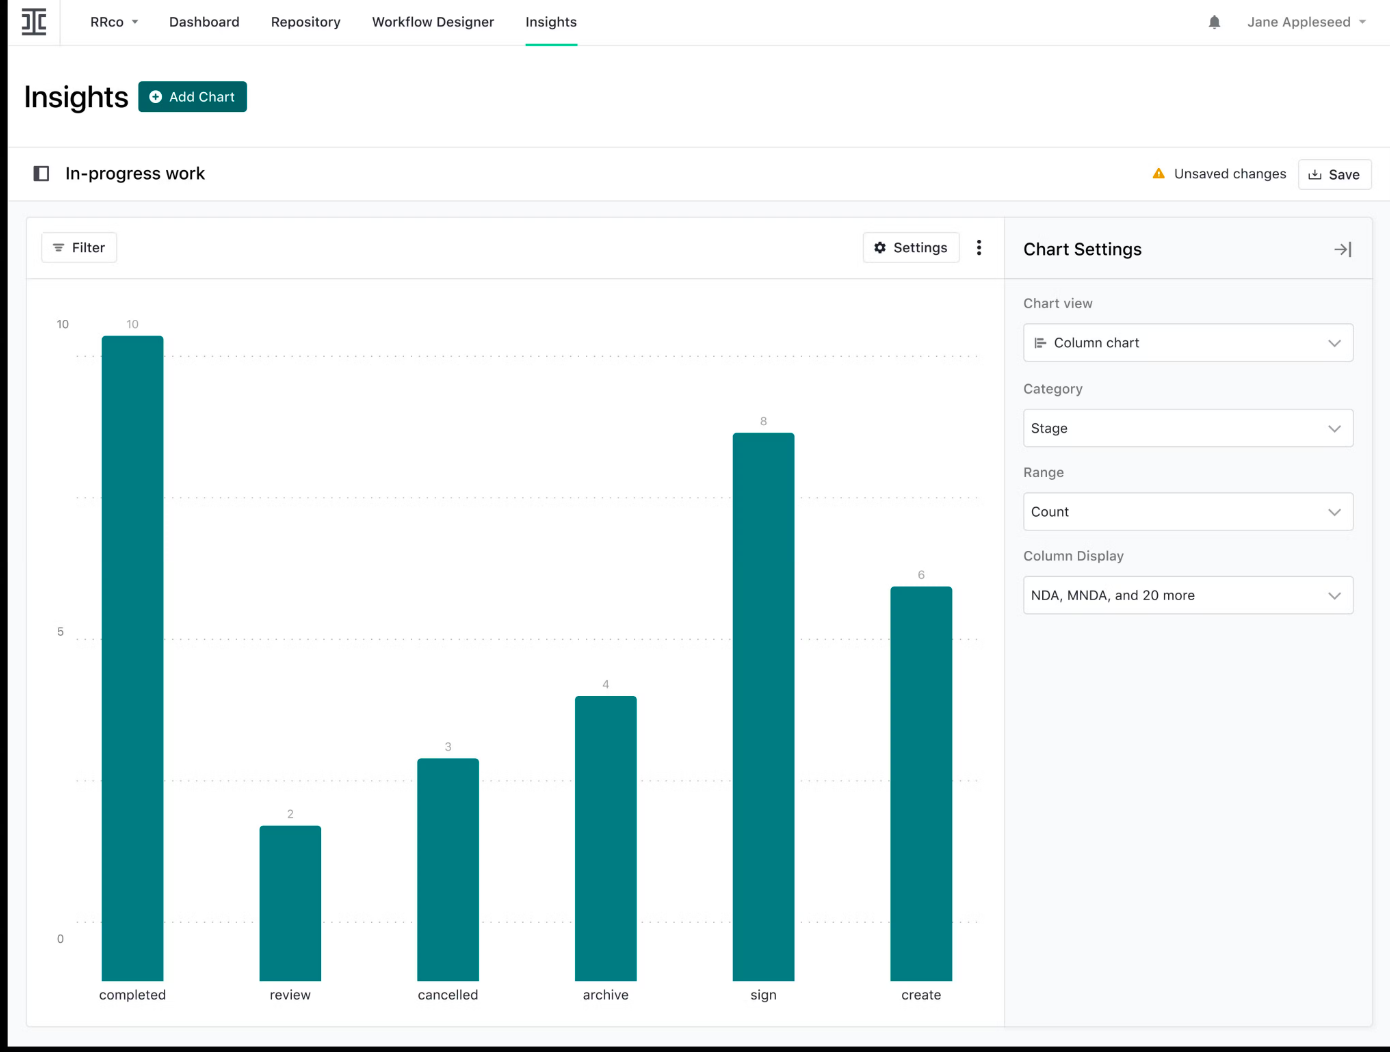The width and height of the screenshot is (1390, 1052).
Task: Open the Filter control
Action: [x=79, y=248]
